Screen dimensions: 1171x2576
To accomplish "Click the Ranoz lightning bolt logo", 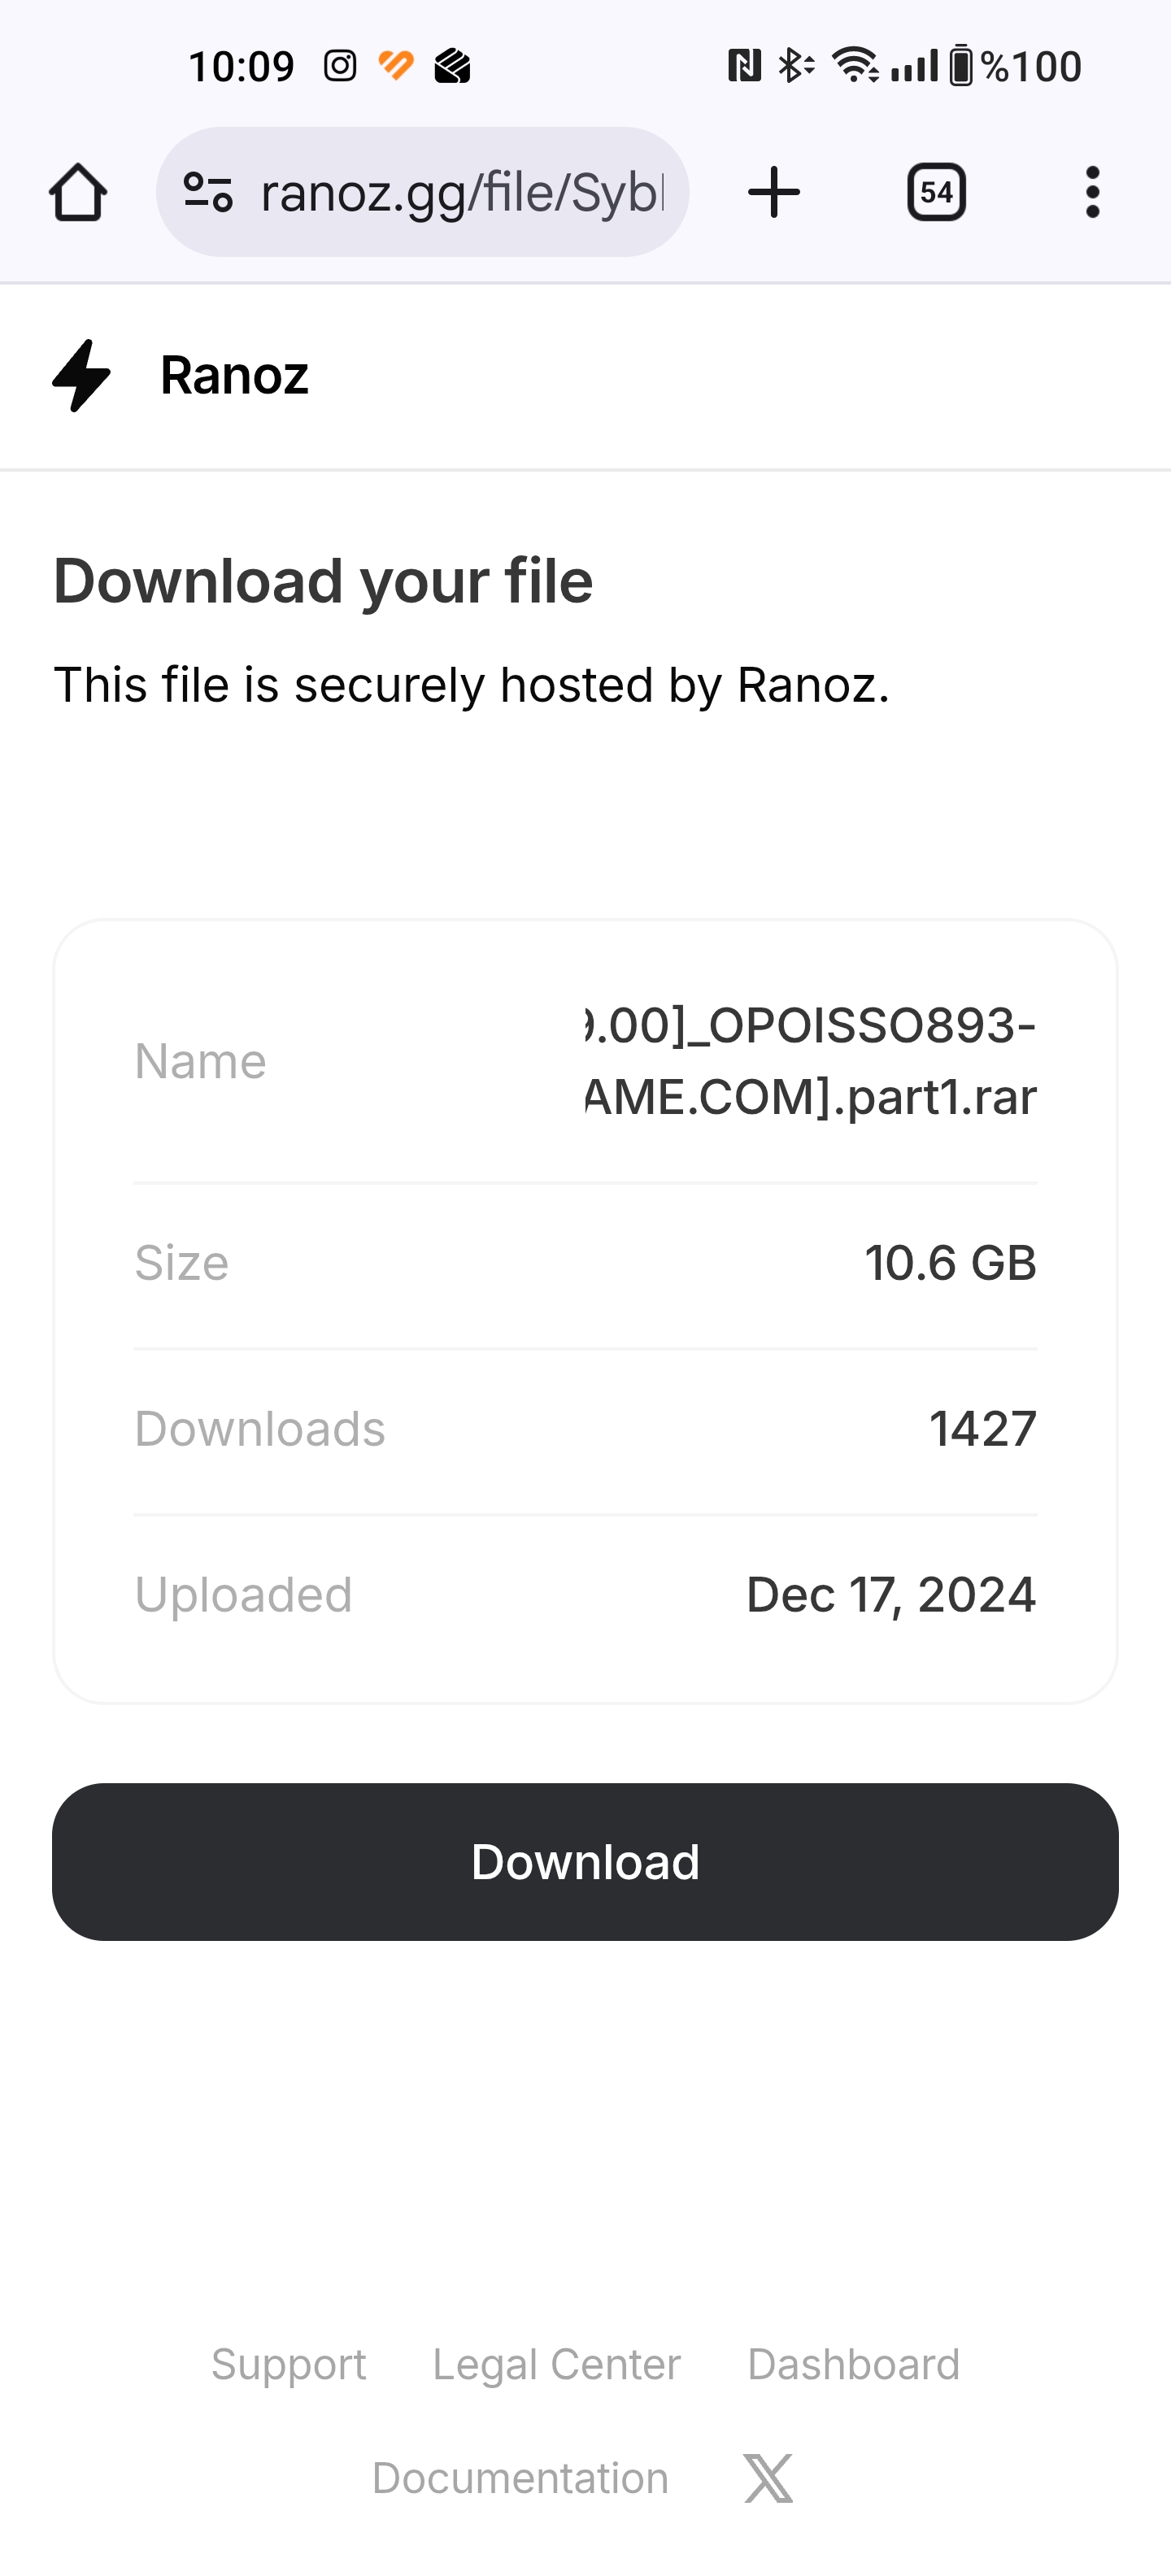I will click(x=81, y=376).
